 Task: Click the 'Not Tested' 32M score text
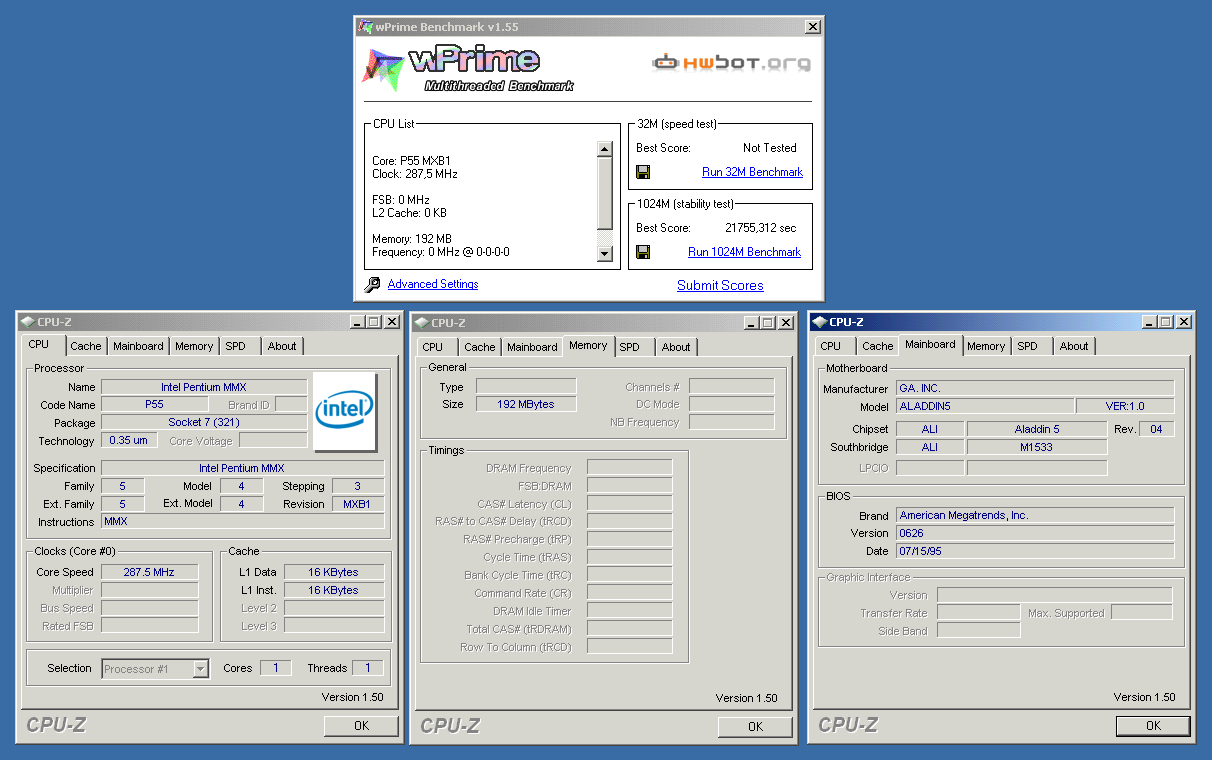coord(770,148)
